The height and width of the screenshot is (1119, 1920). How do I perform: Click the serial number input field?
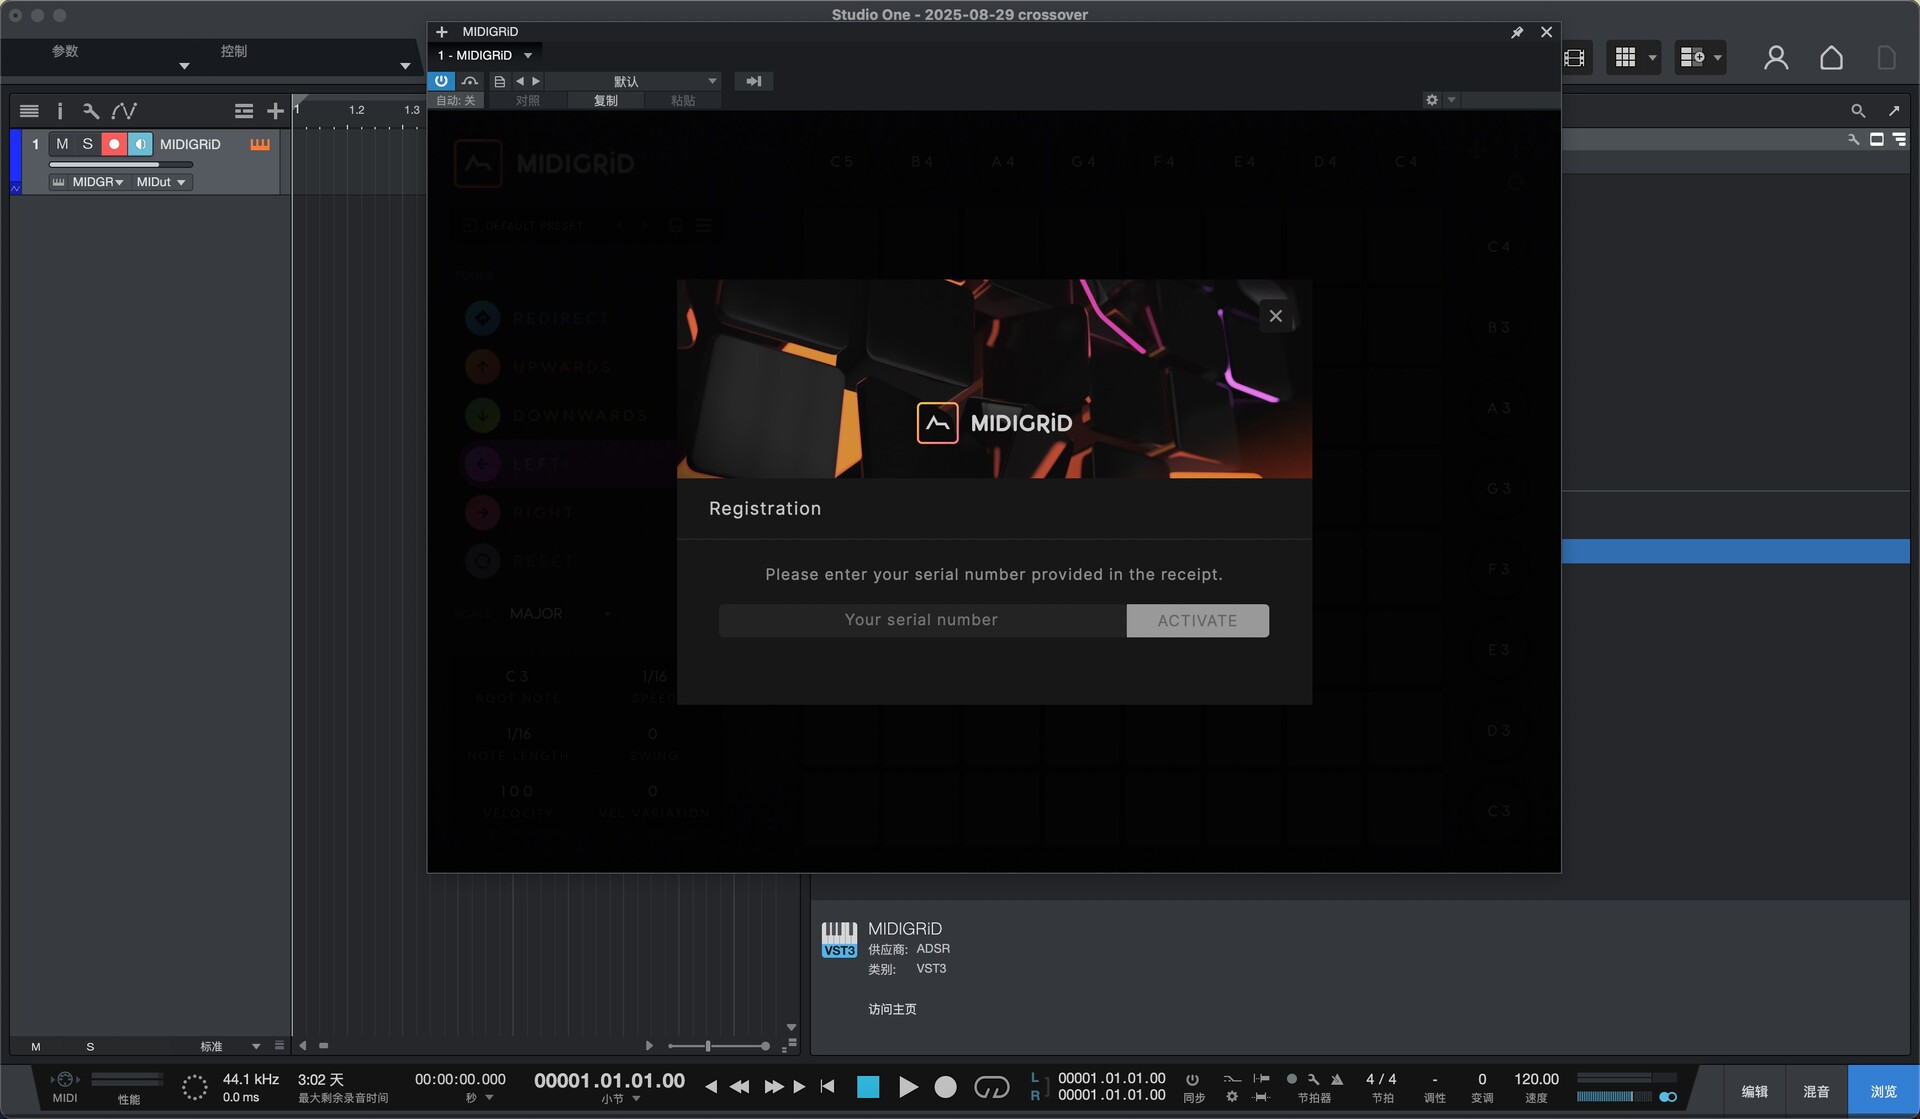pos(922,620)
